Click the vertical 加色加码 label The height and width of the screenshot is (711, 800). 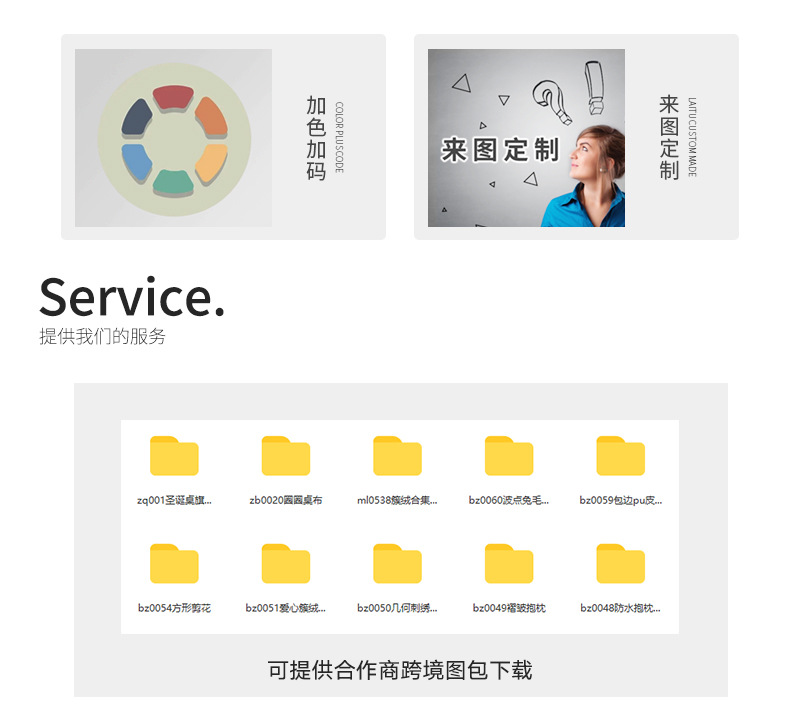316,138
